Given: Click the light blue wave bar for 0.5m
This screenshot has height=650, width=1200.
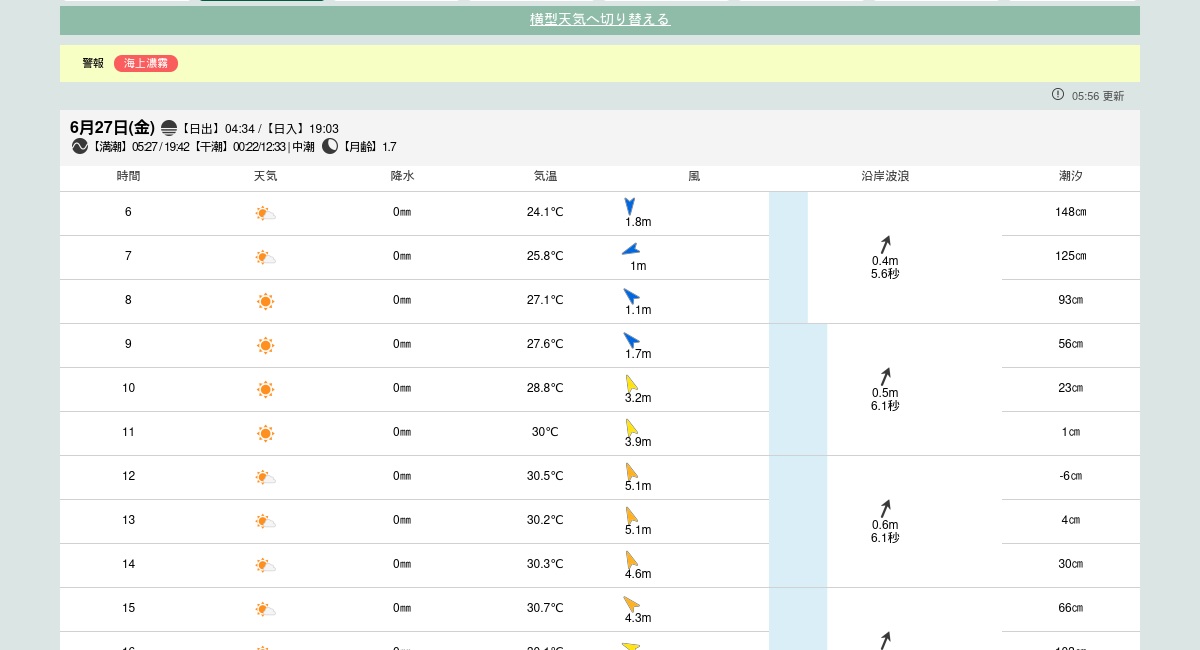Looking at the screenshot, I should (798, 389).
